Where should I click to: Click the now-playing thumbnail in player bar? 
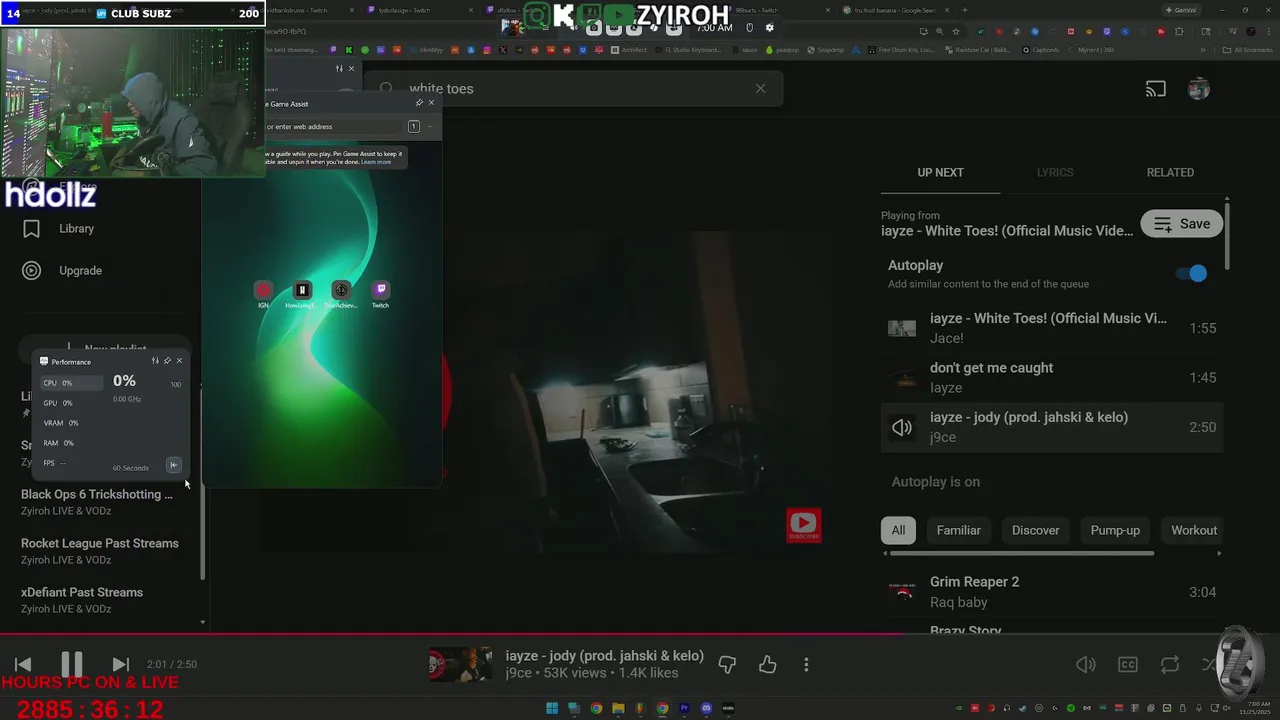460,664
